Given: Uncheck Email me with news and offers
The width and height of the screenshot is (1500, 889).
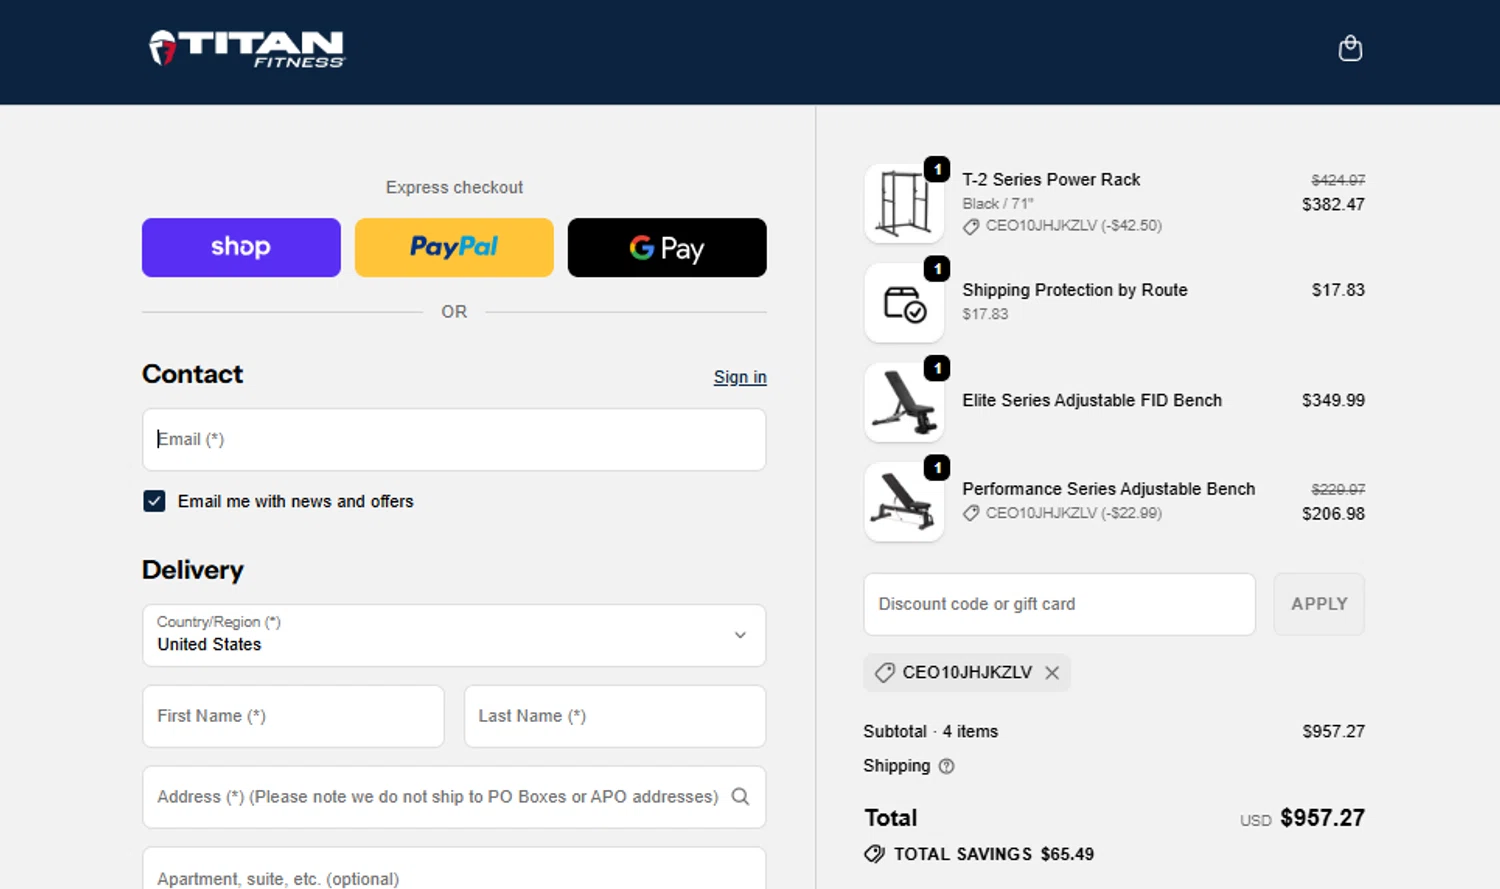Looking at the screenshot, I should [154, 501].
